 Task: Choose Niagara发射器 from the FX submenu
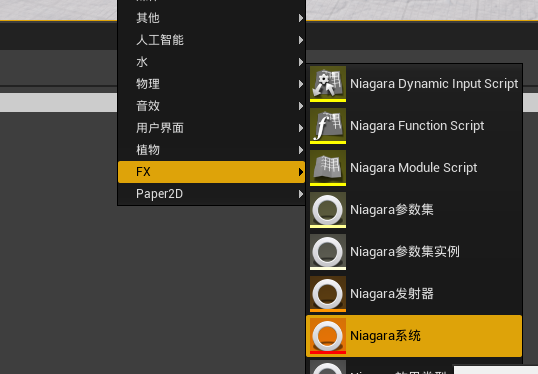pos(414,294)
